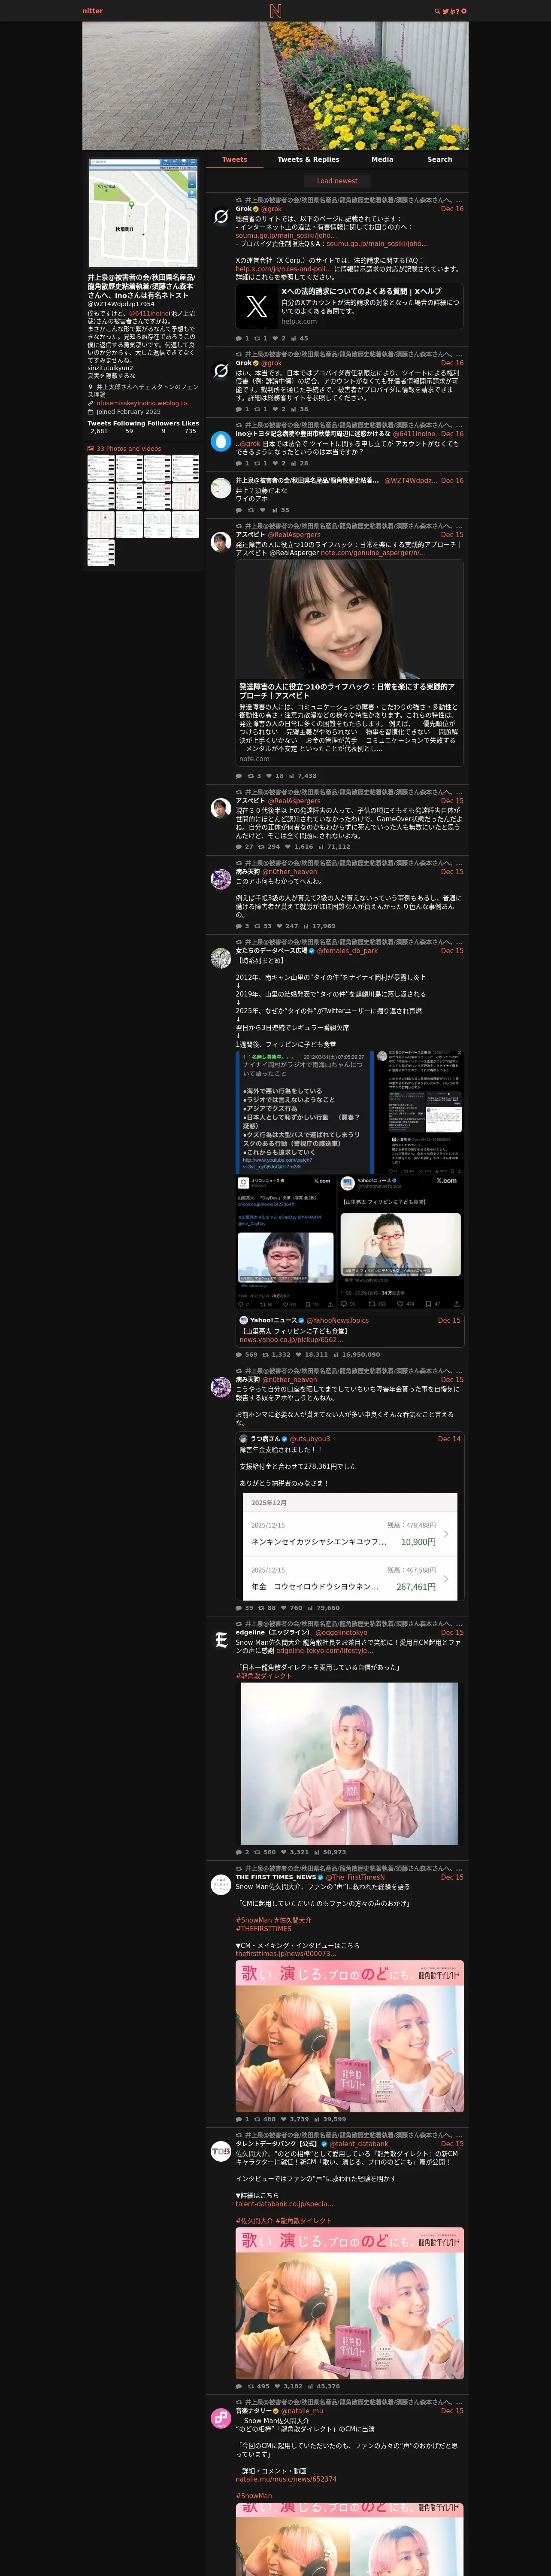Open the @n0ther_heaven handle on the first 病み天狗 tweet
This screenshot has width=551, height=2576.
(290, 872)
